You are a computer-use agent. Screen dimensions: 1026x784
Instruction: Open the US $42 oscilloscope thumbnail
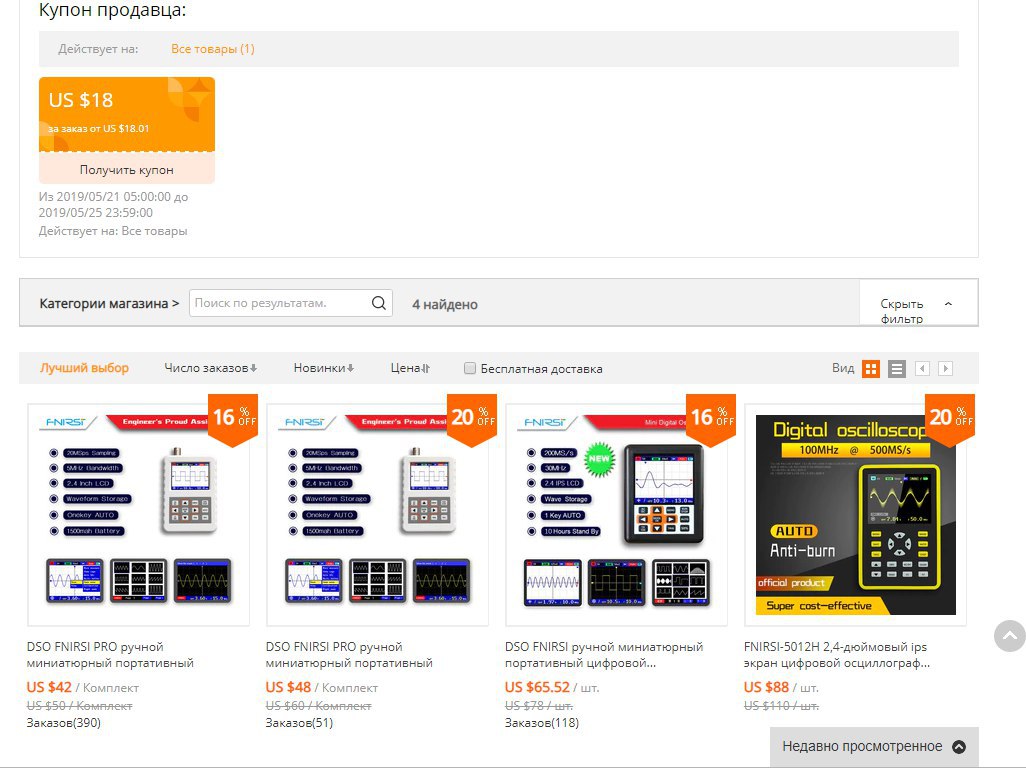coord(138,514)
